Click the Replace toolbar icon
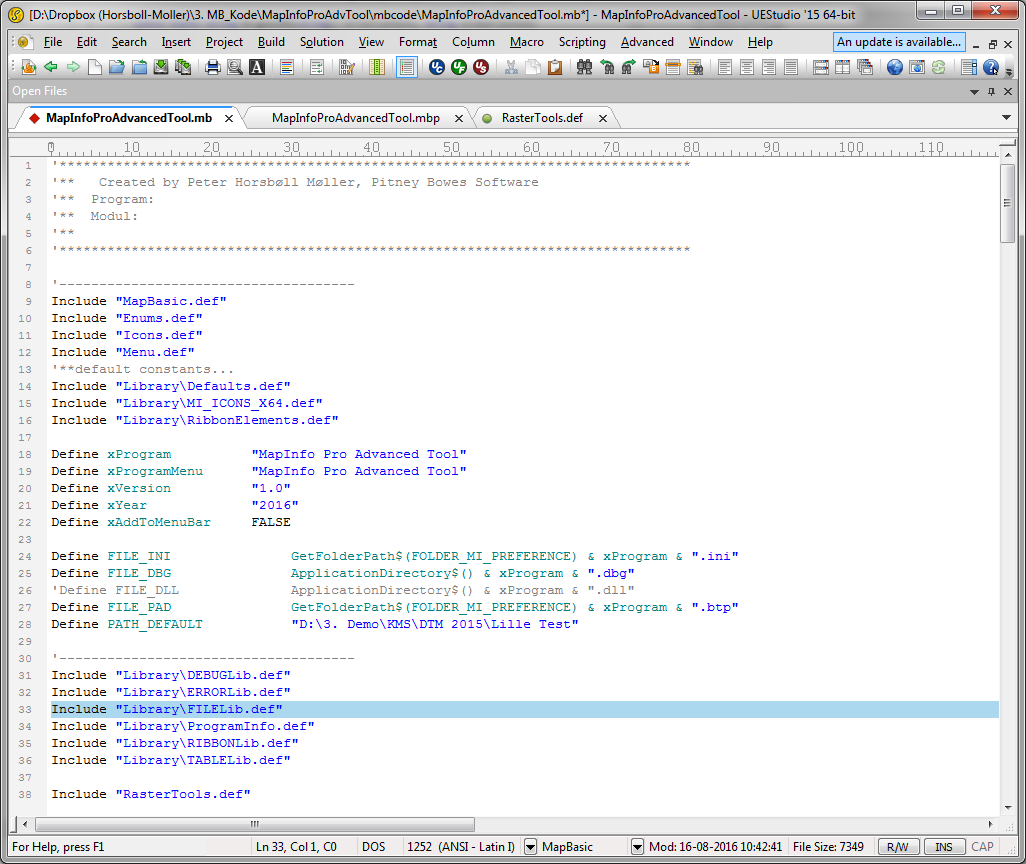The width and height of the screenshot is (1026, 864). (x=651, y=67)
